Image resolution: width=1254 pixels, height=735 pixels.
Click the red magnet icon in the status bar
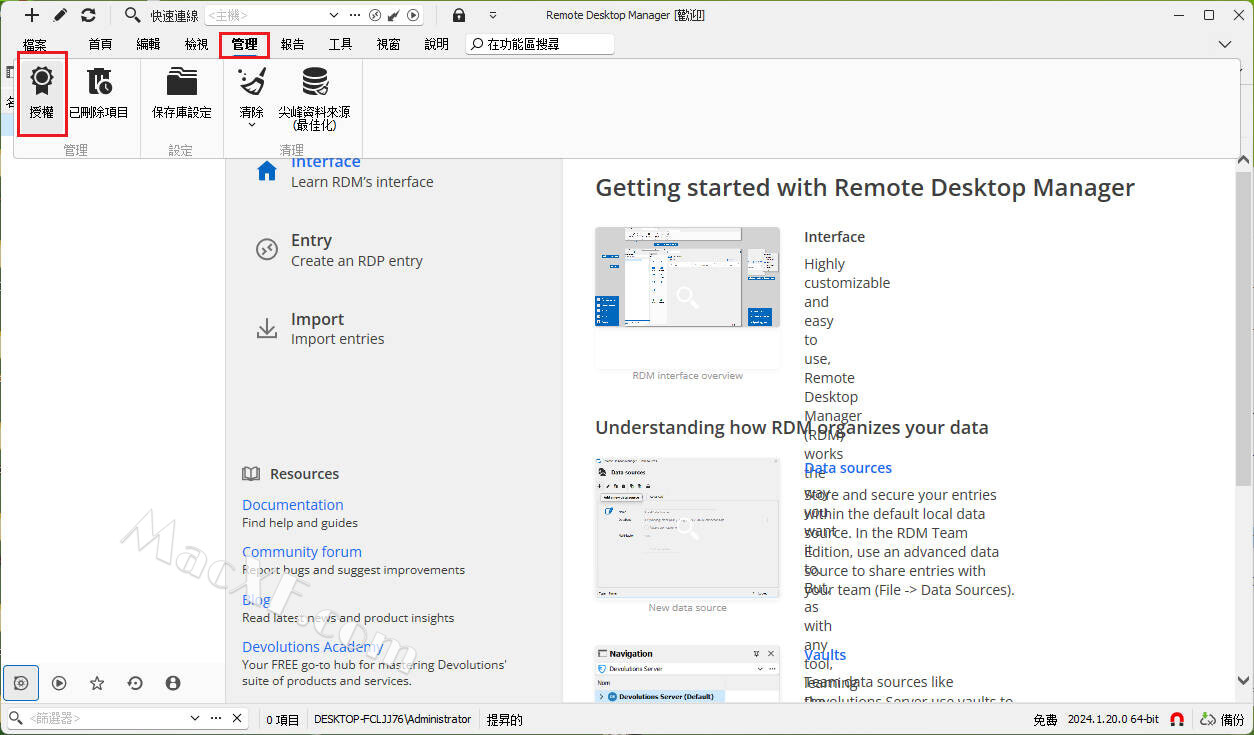[x=1177, y=720]
